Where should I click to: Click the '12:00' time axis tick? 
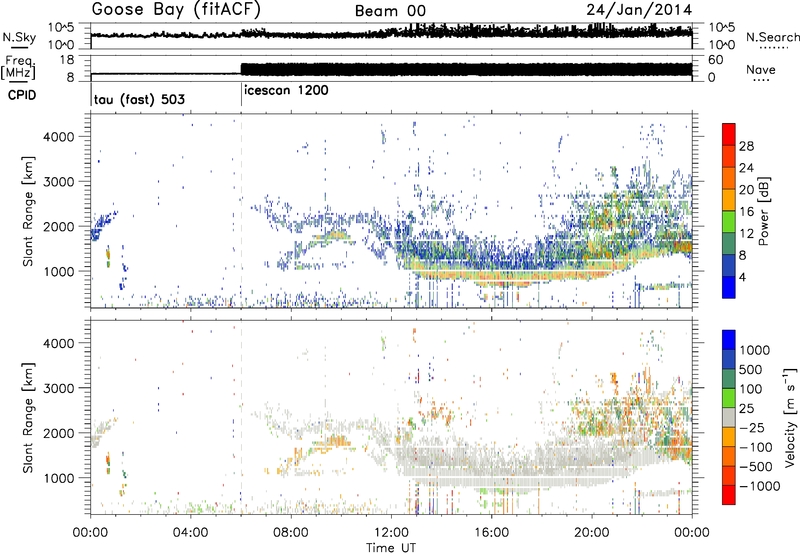point(391,533)
